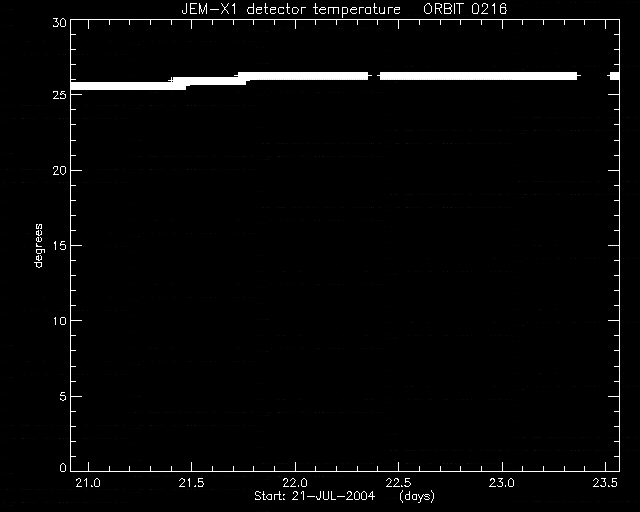Click x-axis tick label 23.0
The height and width of the screenshot is (512, 640).
502,483
